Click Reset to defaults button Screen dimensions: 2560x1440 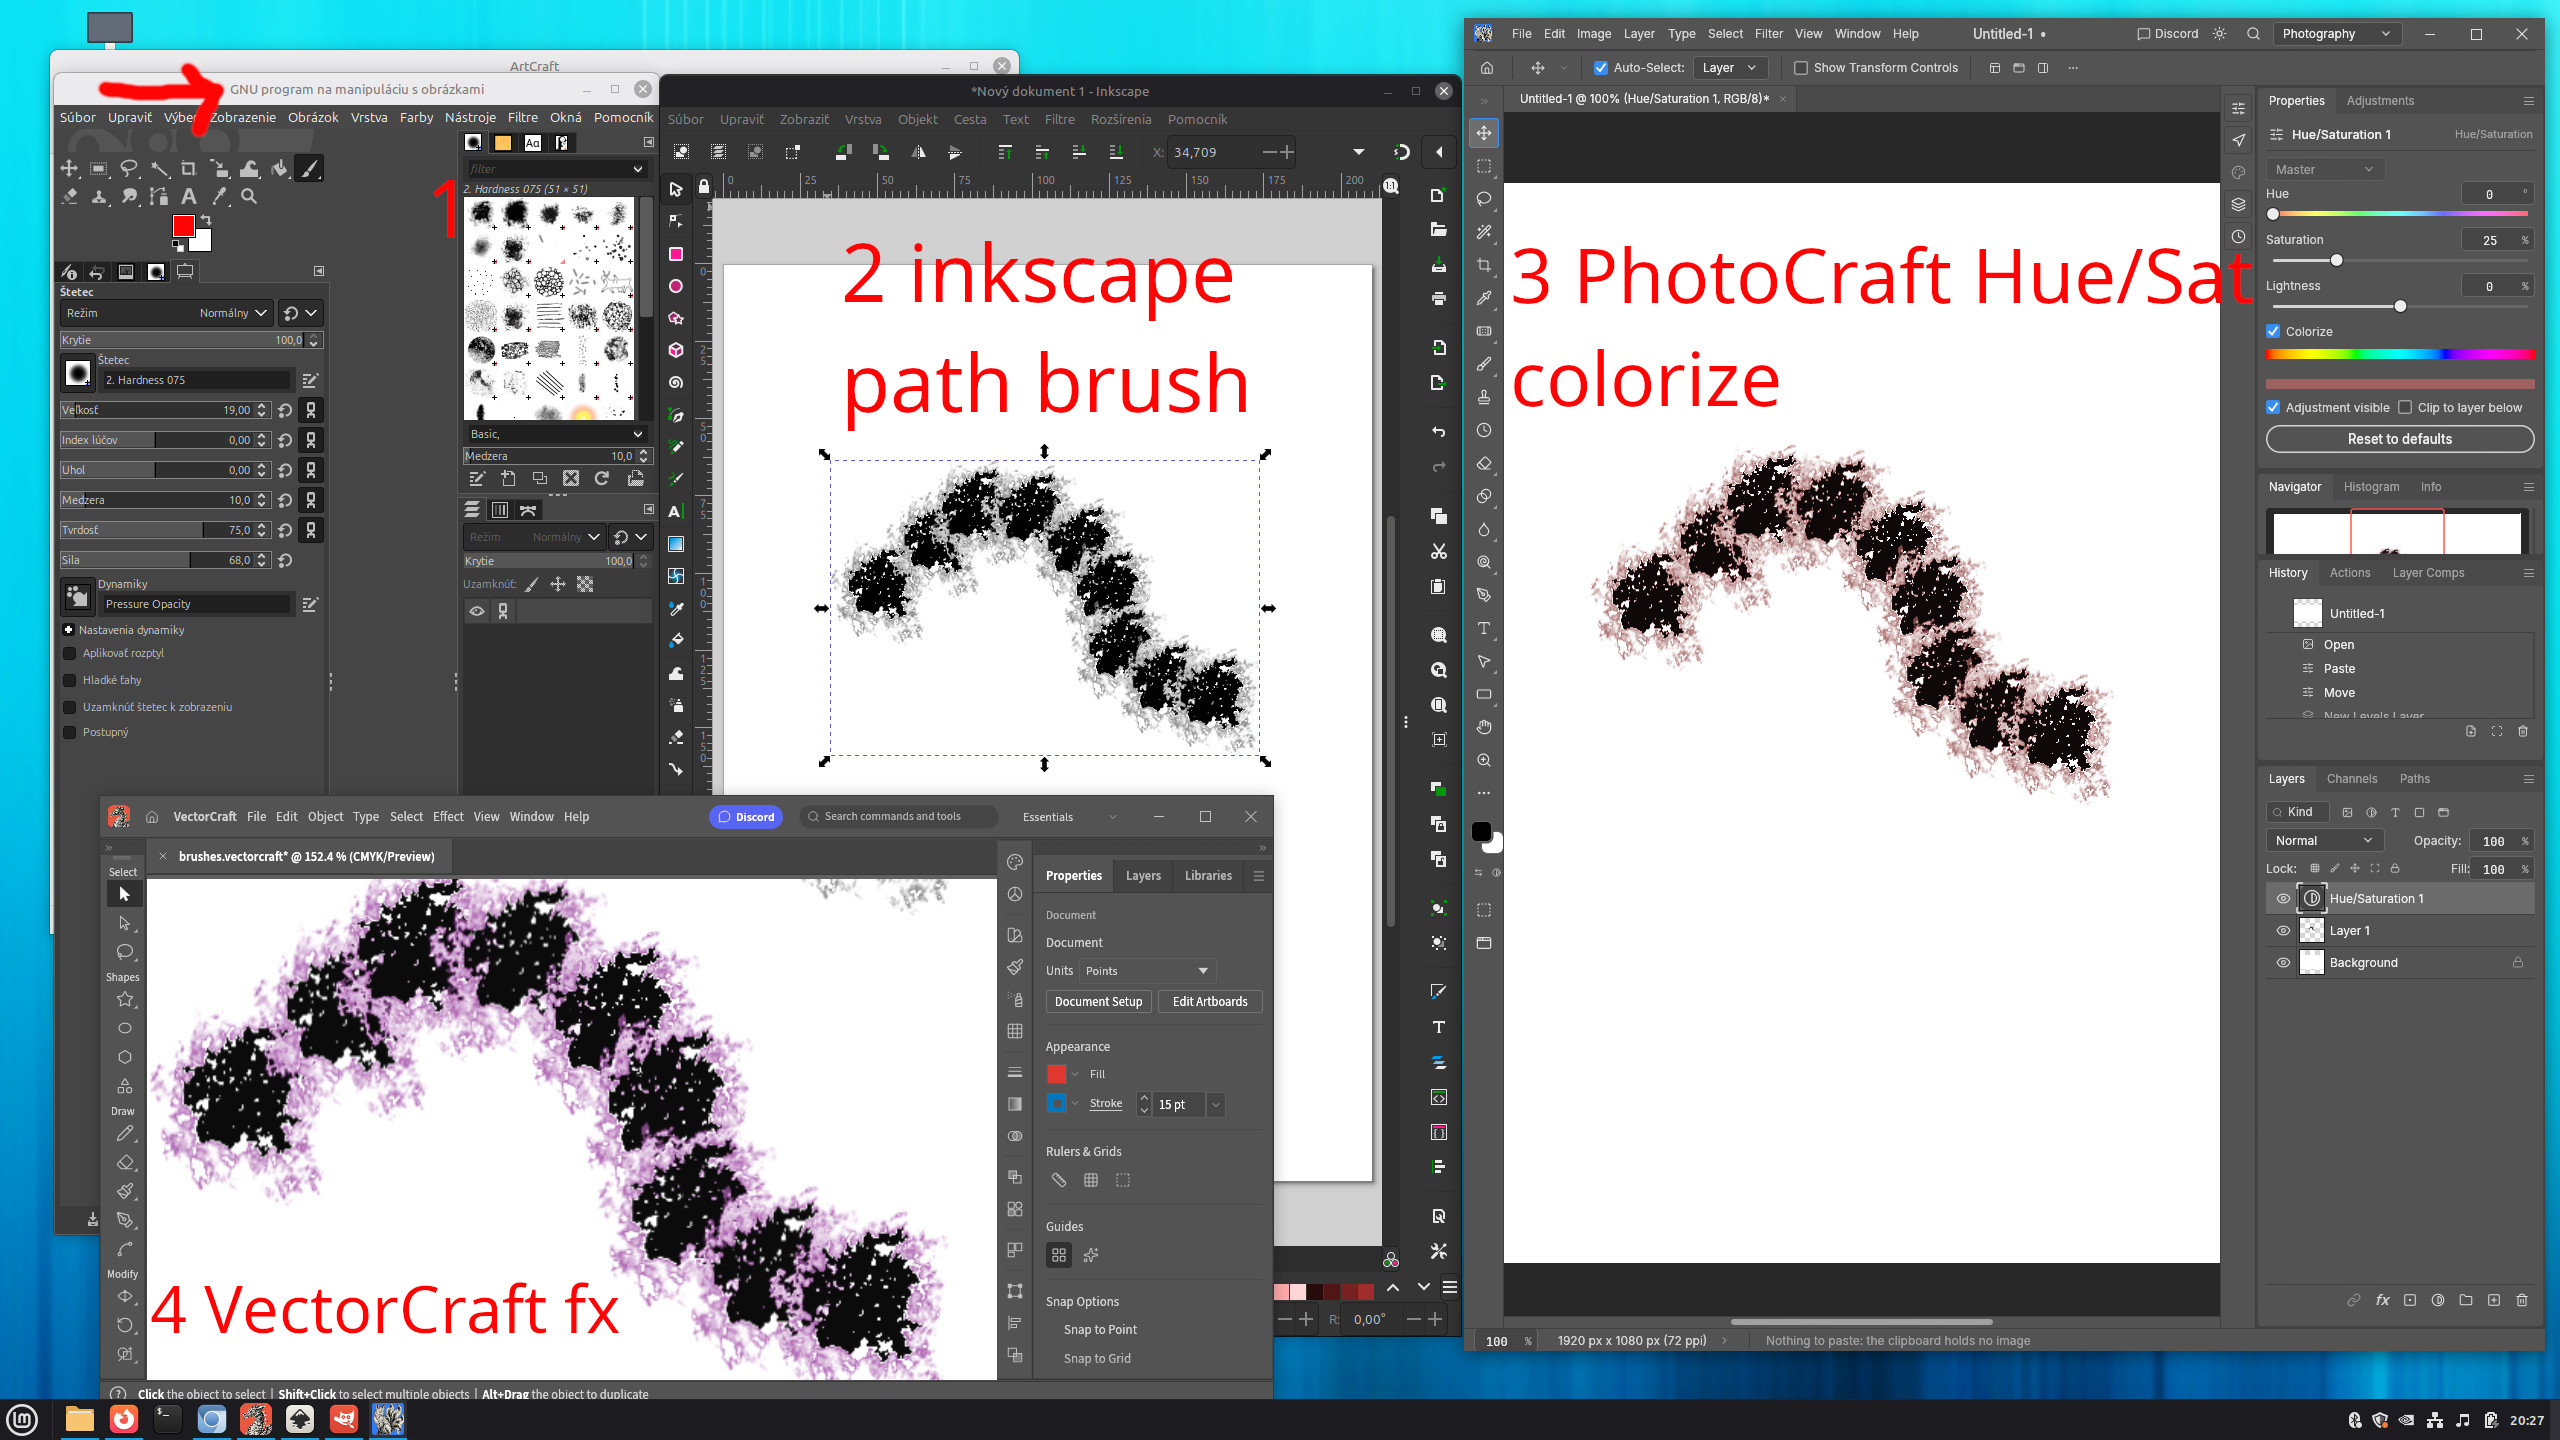[2400, 439]
